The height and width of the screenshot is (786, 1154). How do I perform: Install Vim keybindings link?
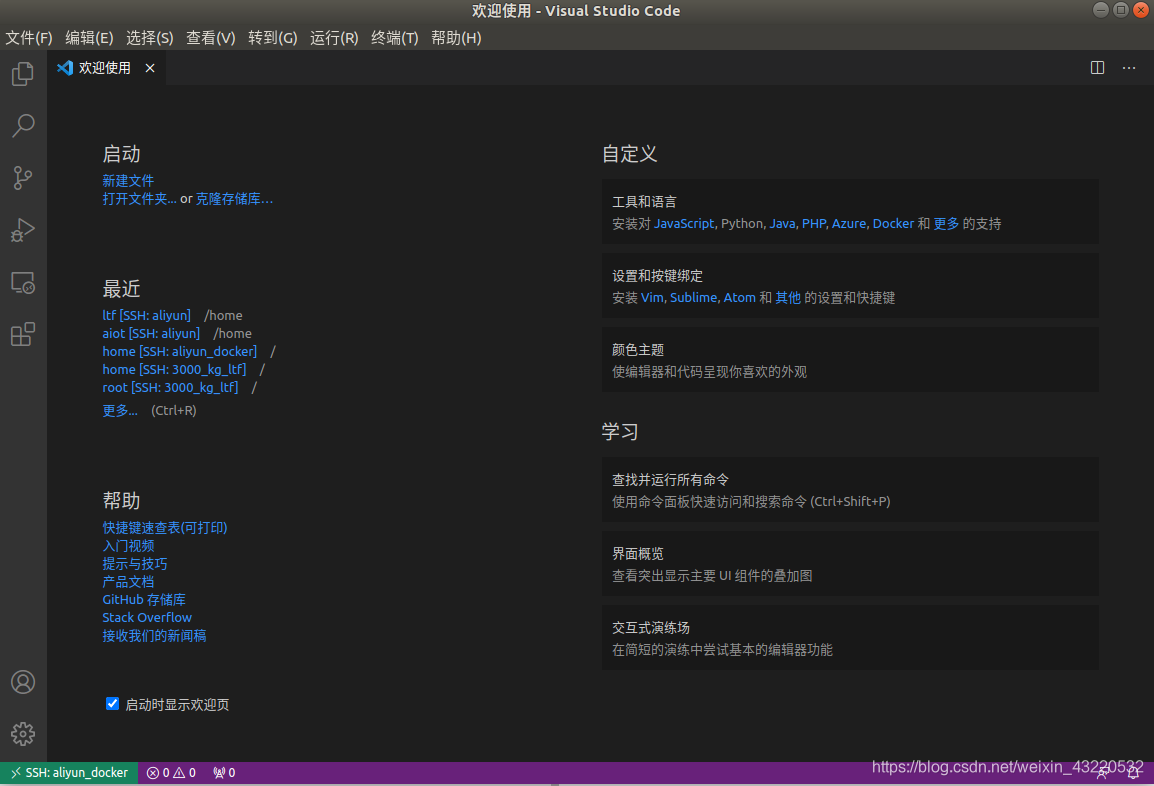pyautogui.click(x=652, y=297)
